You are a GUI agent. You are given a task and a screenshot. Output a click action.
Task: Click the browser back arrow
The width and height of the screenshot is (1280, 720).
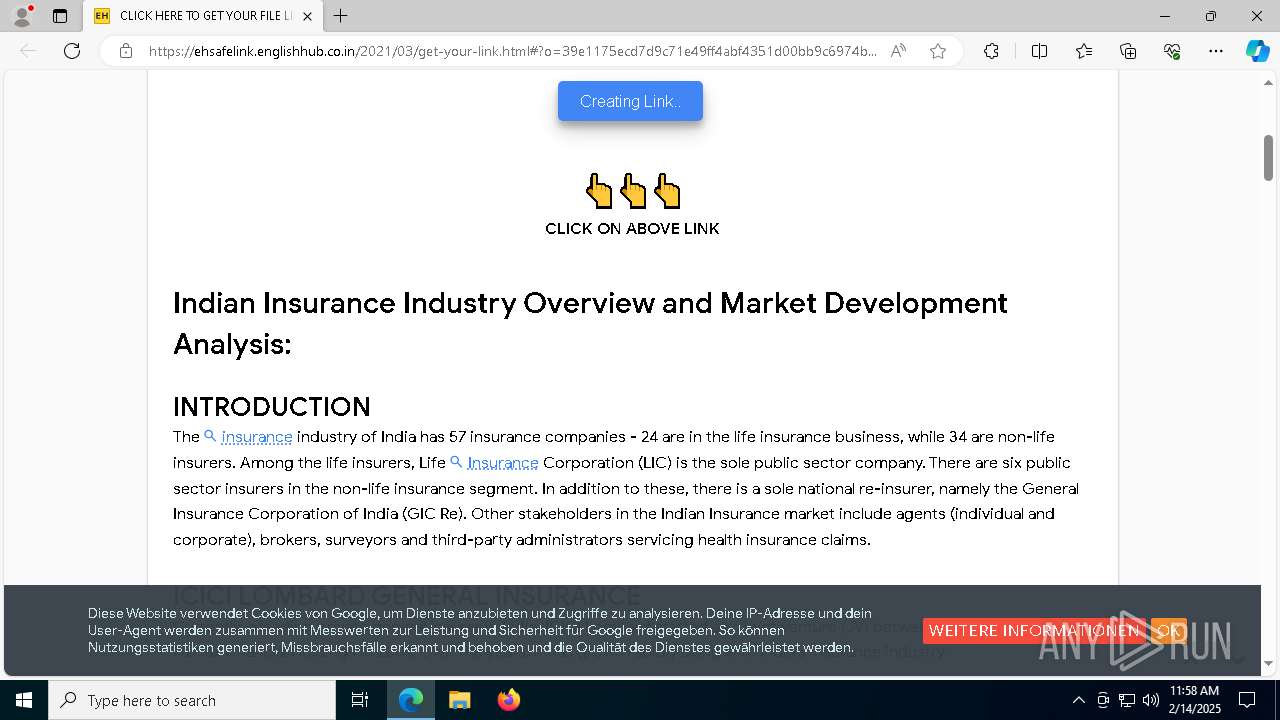click(x=28, y=51)
